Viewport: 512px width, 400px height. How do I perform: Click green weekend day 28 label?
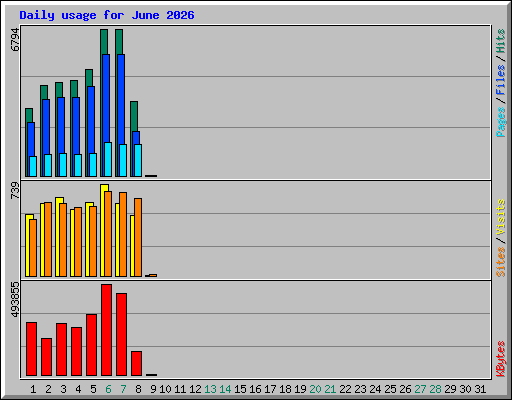tap(435, 389)
